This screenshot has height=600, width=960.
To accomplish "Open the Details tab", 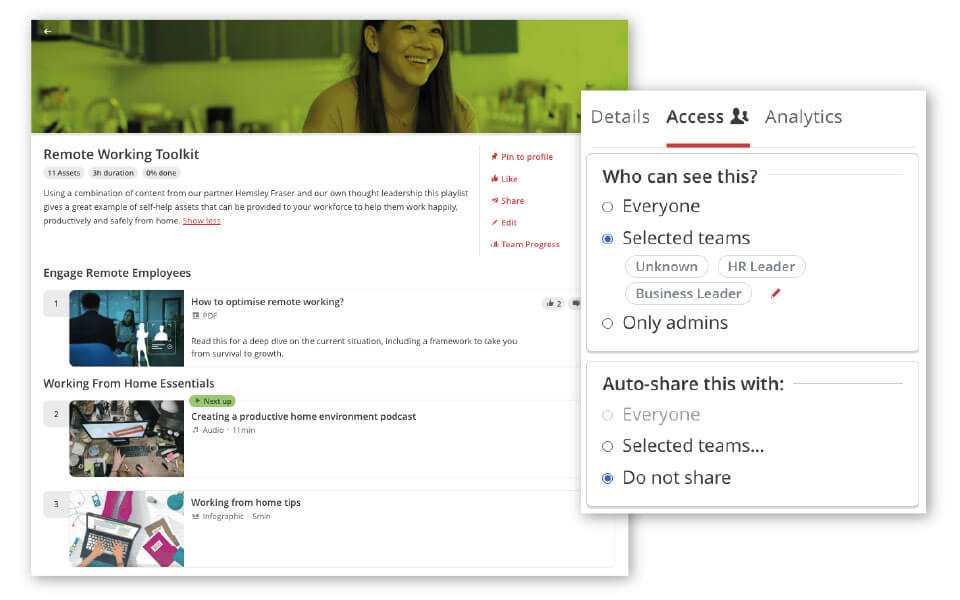I will click(x=620, y=116).
